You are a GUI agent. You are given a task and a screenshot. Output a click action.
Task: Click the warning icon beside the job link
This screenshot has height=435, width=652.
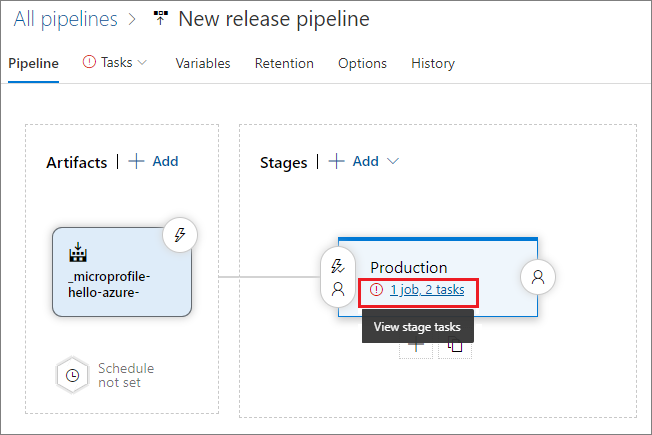tap(376, 290)
